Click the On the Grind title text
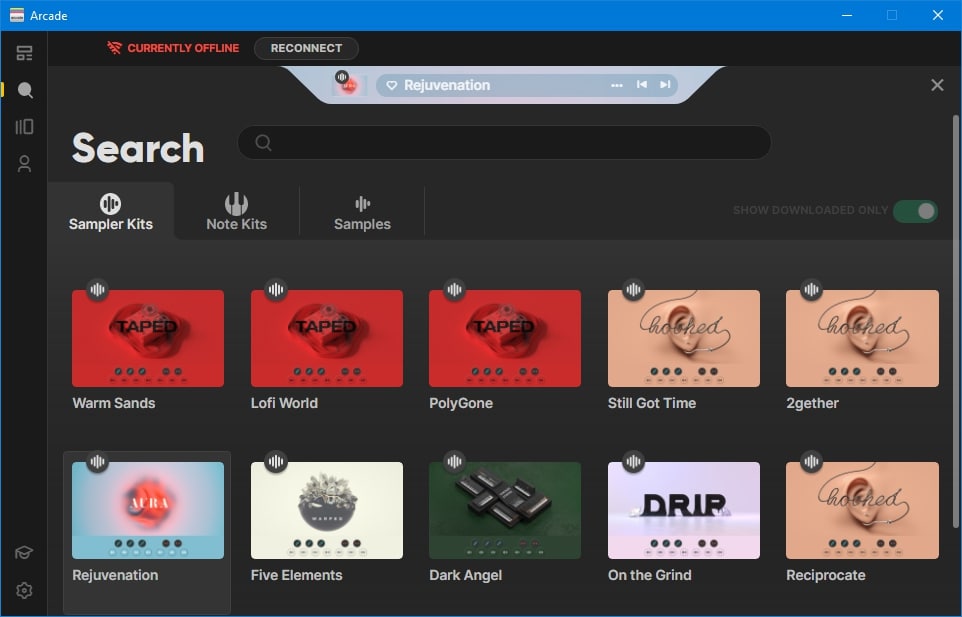 click(649, 575)
